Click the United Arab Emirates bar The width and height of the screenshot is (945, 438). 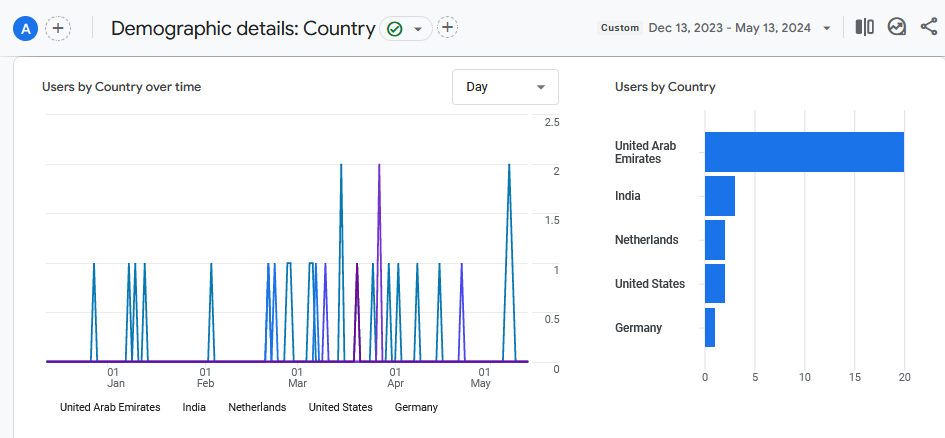click(x=804, y=152)
